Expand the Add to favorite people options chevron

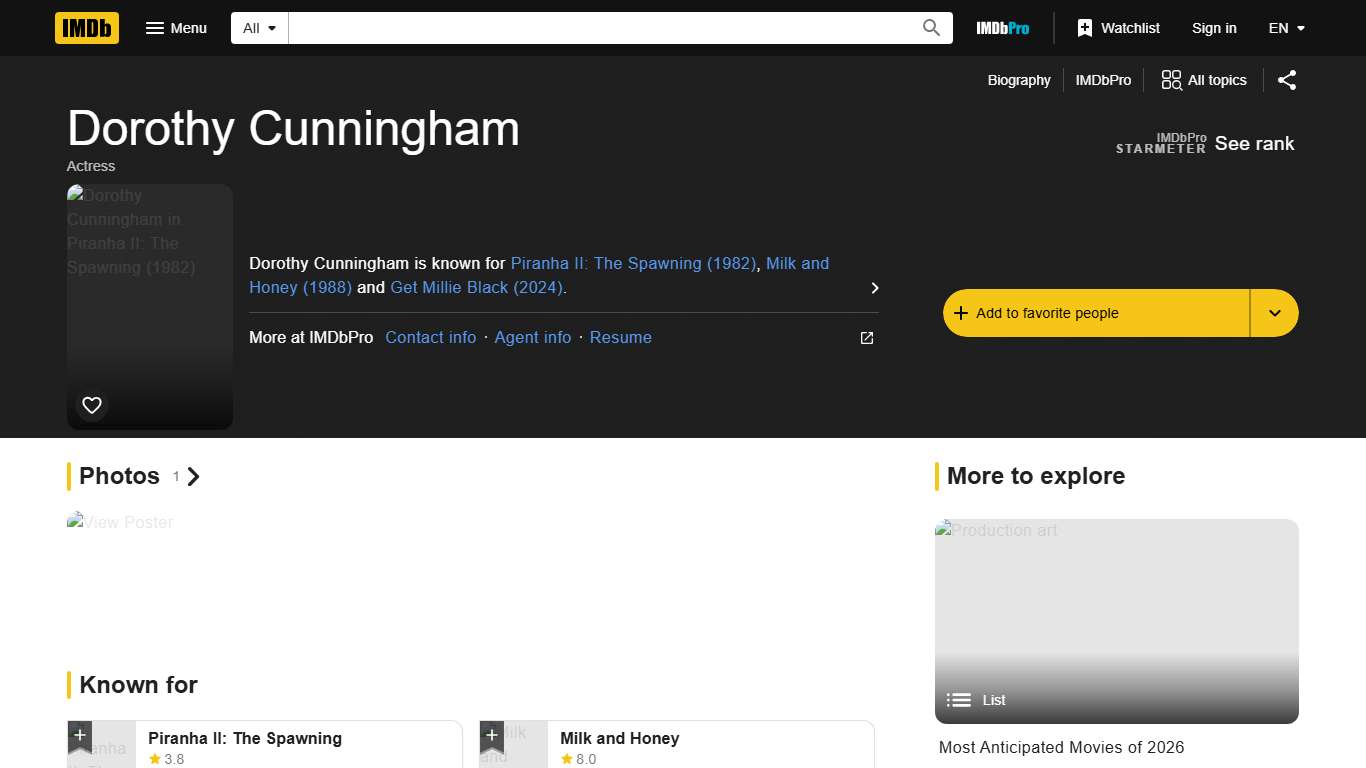pyautogui.click(x=1274, y=313)
